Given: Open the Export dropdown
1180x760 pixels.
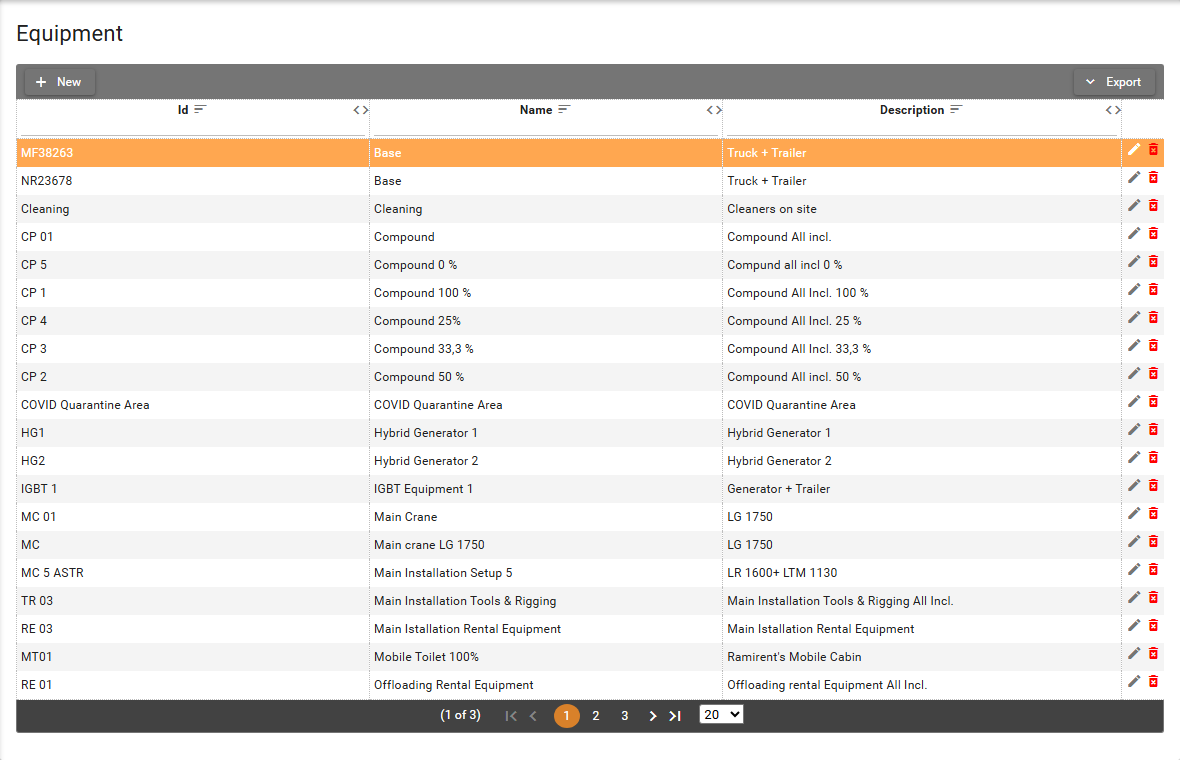Looking at the screenshot, I should coord(1114,82).
